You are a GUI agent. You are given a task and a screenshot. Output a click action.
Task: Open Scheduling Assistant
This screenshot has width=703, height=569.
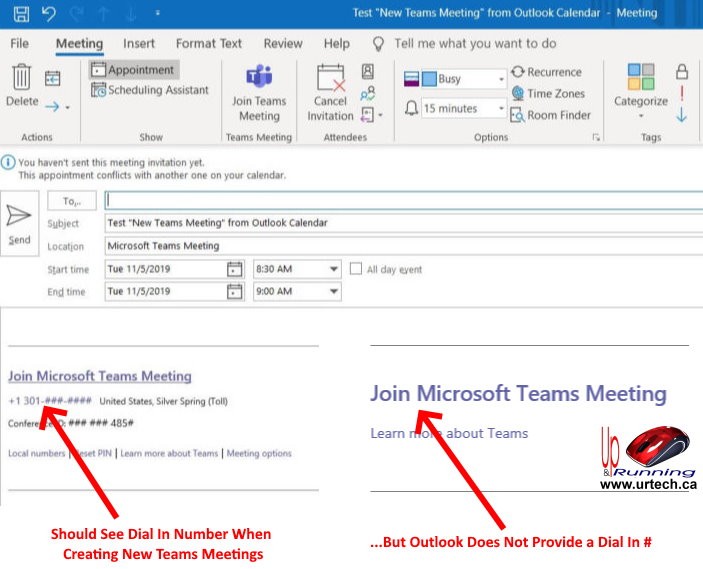coord(150,90)
